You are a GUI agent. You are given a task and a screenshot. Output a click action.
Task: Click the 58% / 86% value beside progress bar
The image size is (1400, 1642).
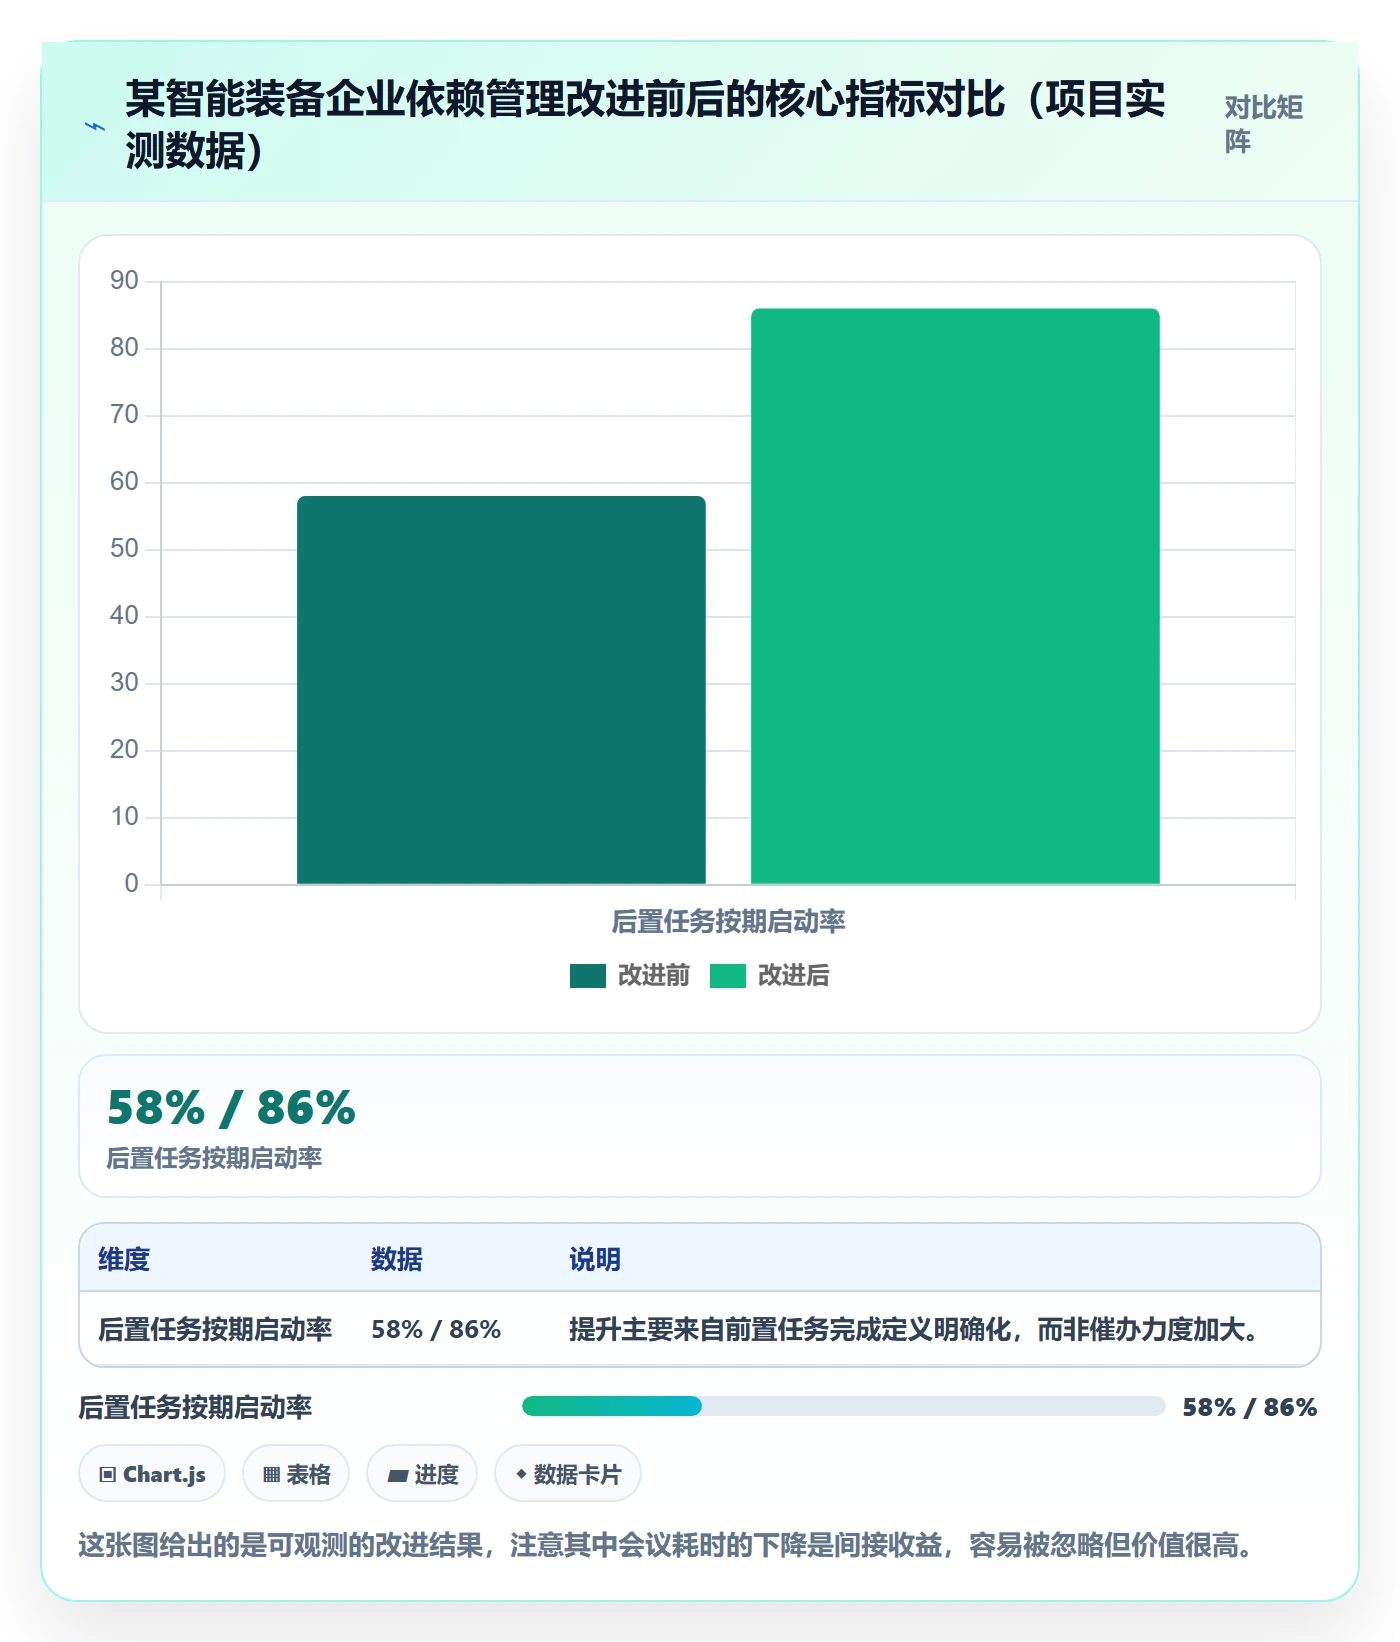tap(1250, 1407)
